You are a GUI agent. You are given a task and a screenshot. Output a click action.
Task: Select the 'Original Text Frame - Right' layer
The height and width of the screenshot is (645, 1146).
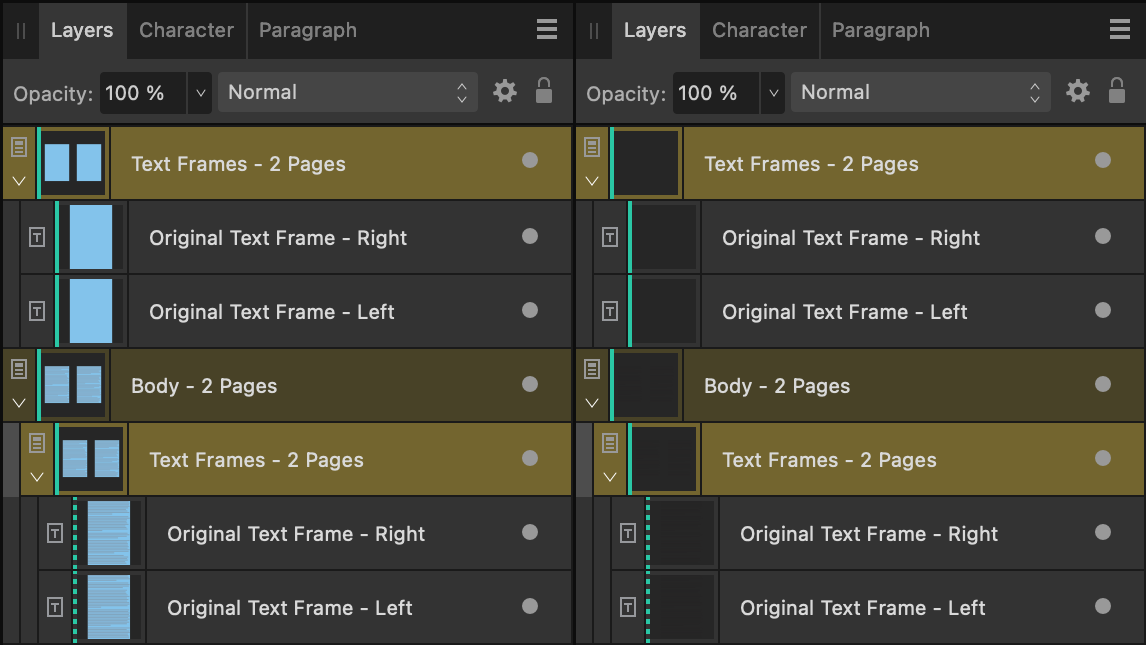click(278, 237)
